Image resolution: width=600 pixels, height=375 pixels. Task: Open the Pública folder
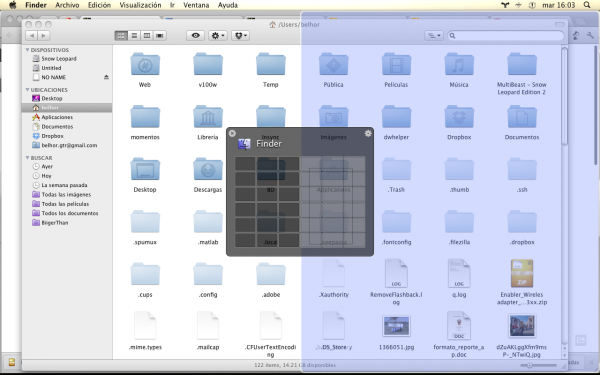click(x=333, y=64)
